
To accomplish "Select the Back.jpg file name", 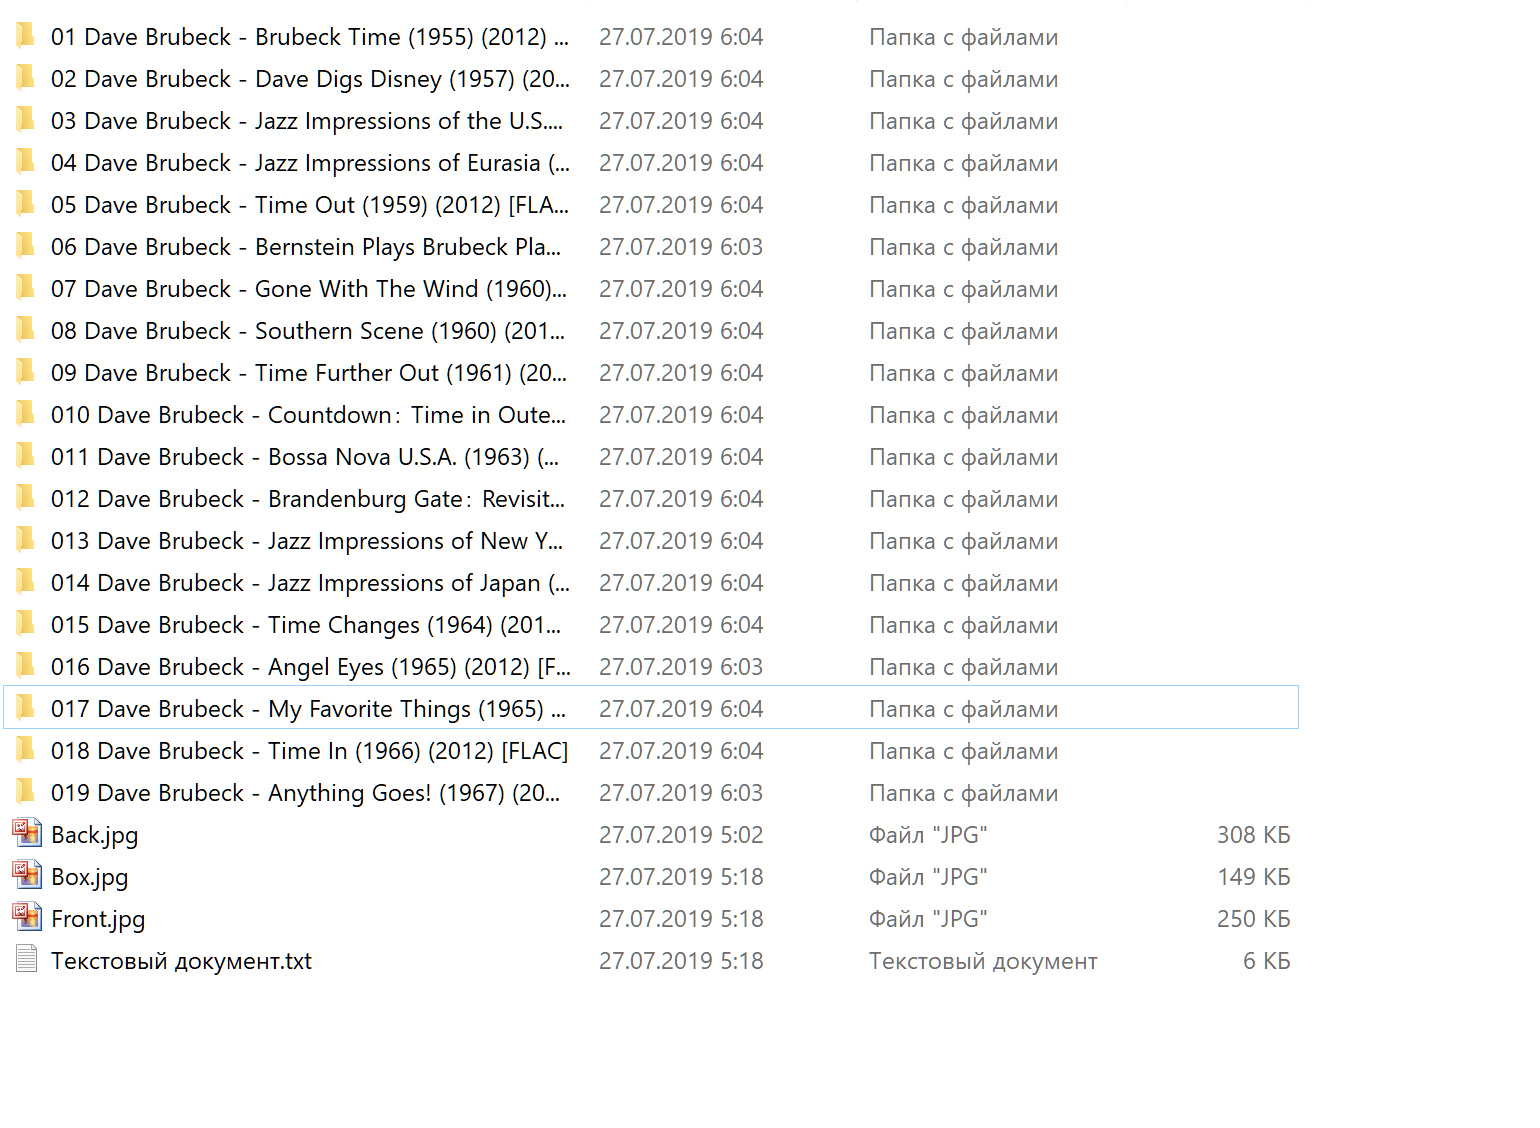I will coord(95,835).
